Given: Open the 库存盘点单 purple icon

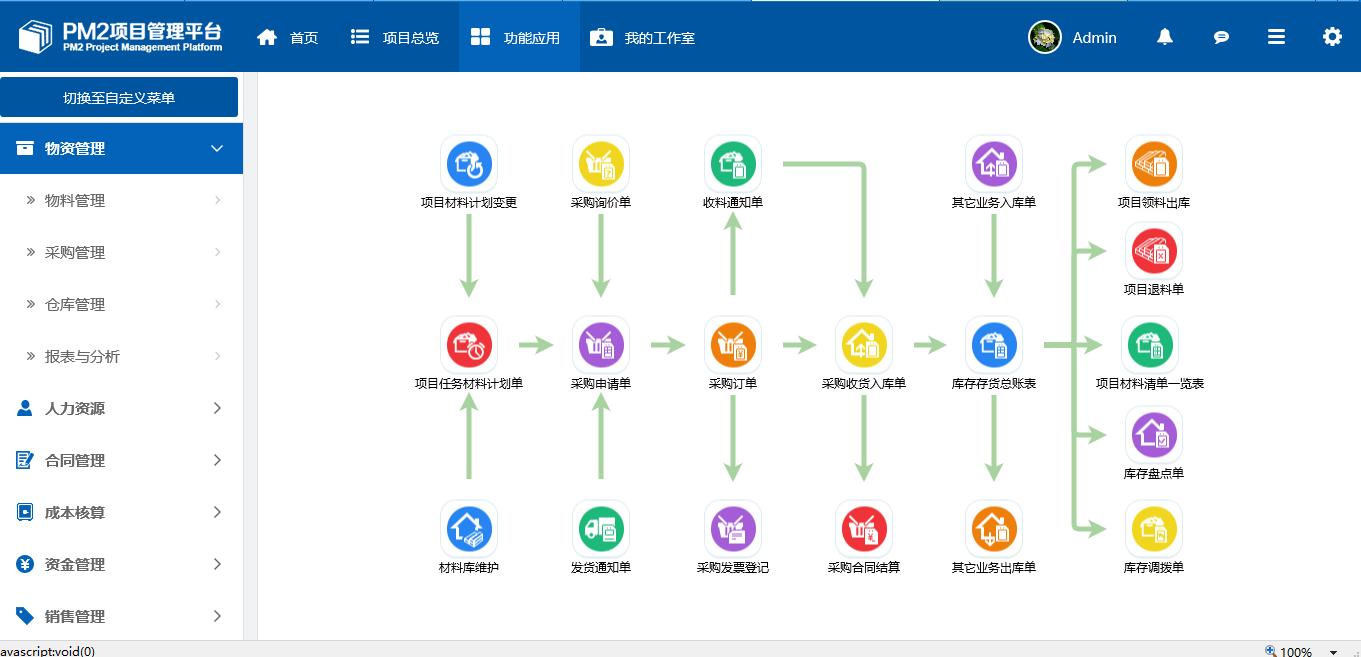Looking at the screenshot, I should click(1153, 435).
